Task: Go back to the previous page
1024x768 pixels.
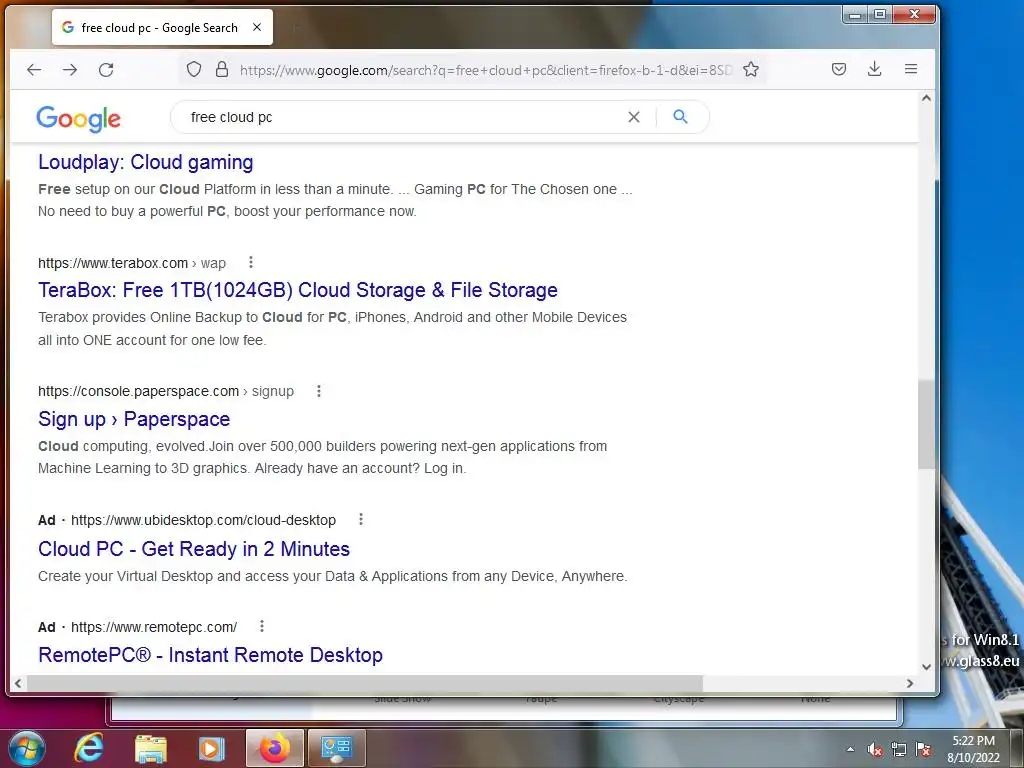Action: click(34, 69)
